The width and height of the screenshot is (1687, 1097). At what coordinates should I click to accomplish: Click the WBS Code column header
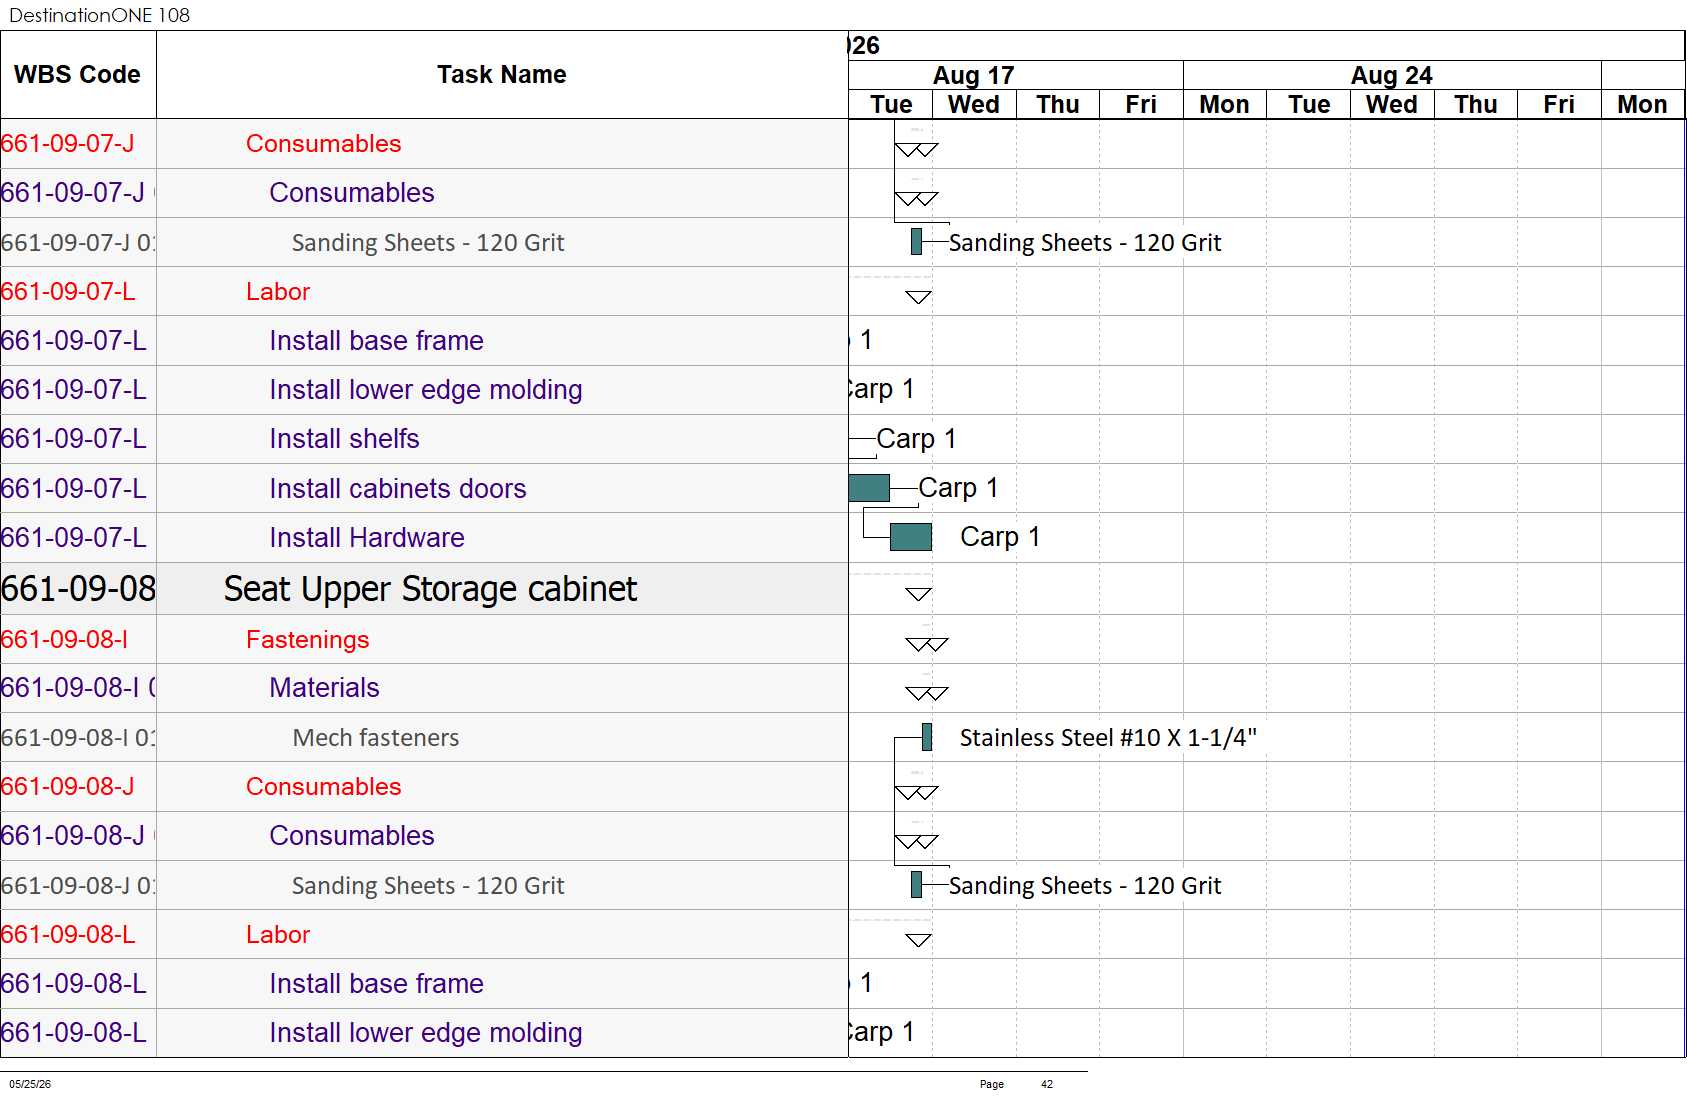pyautogui.click(x=78, y=75)
